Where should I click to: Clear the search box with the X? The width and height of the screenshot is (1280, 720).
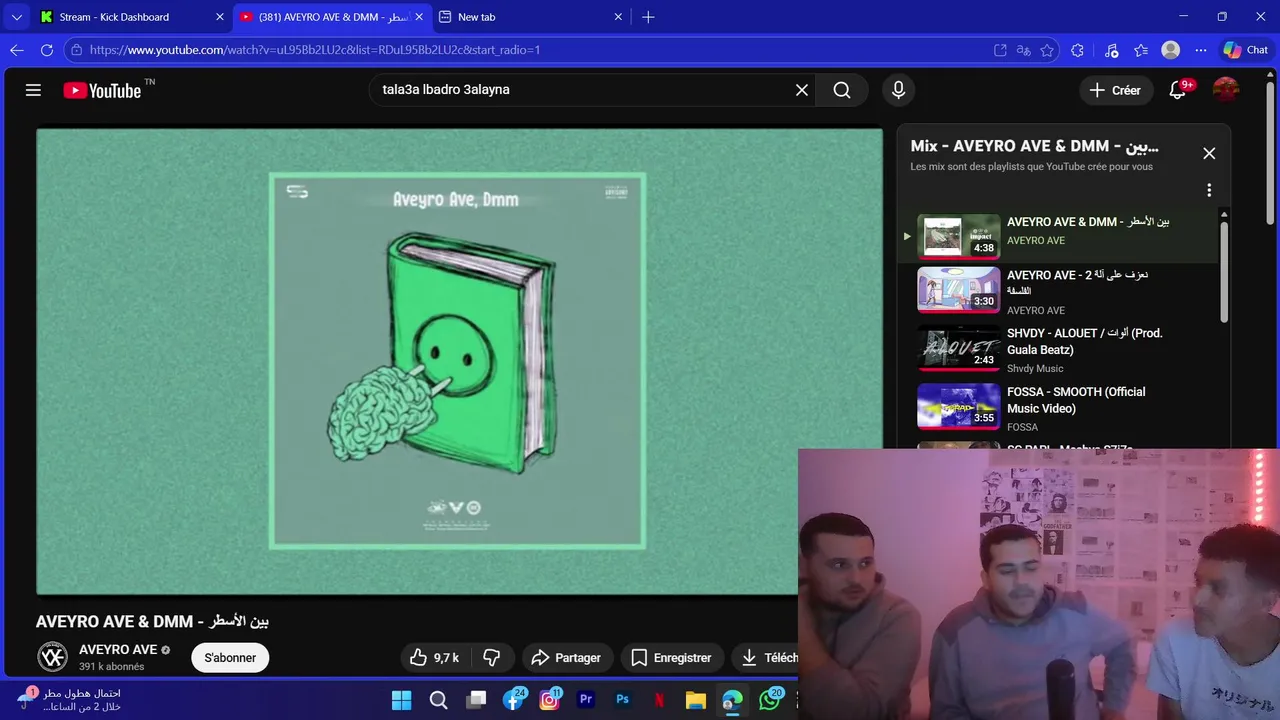(802, 90)
